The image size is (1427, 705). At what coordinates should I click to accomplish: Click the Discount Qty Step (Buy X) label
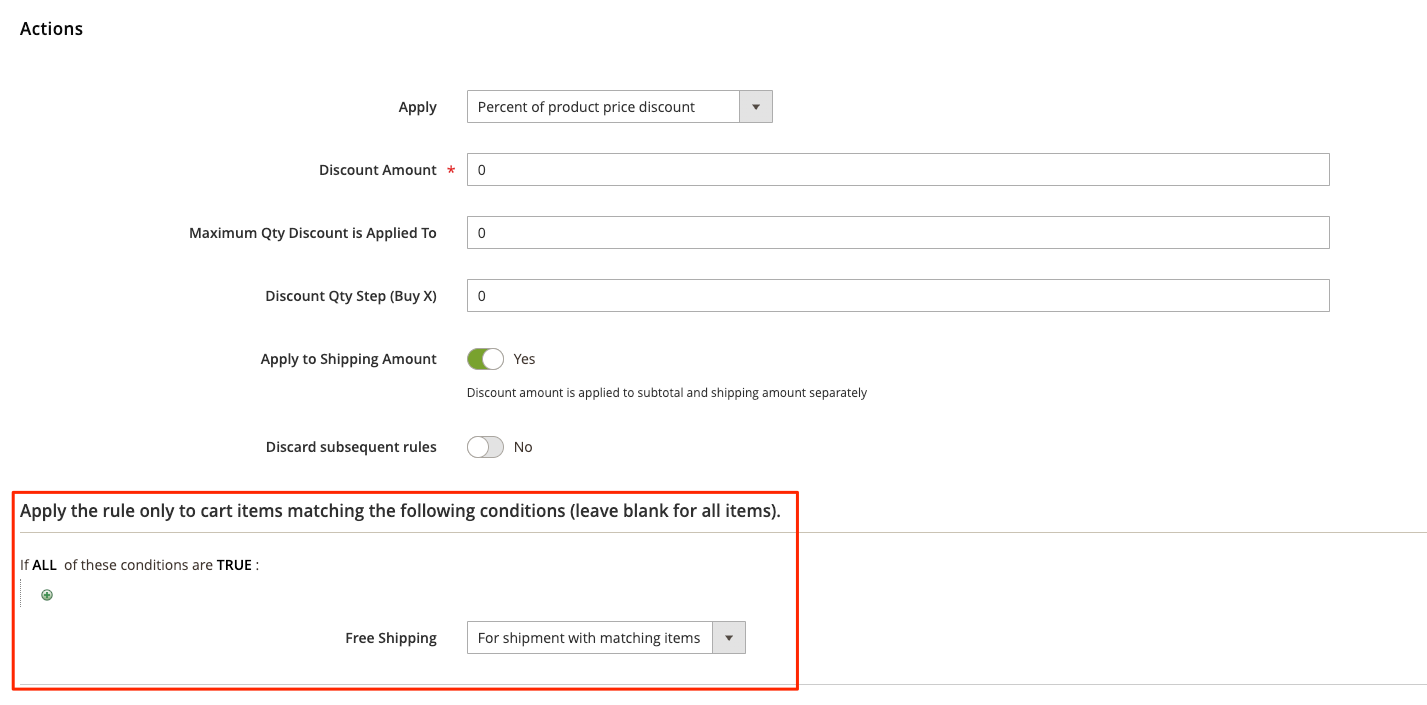350,296
